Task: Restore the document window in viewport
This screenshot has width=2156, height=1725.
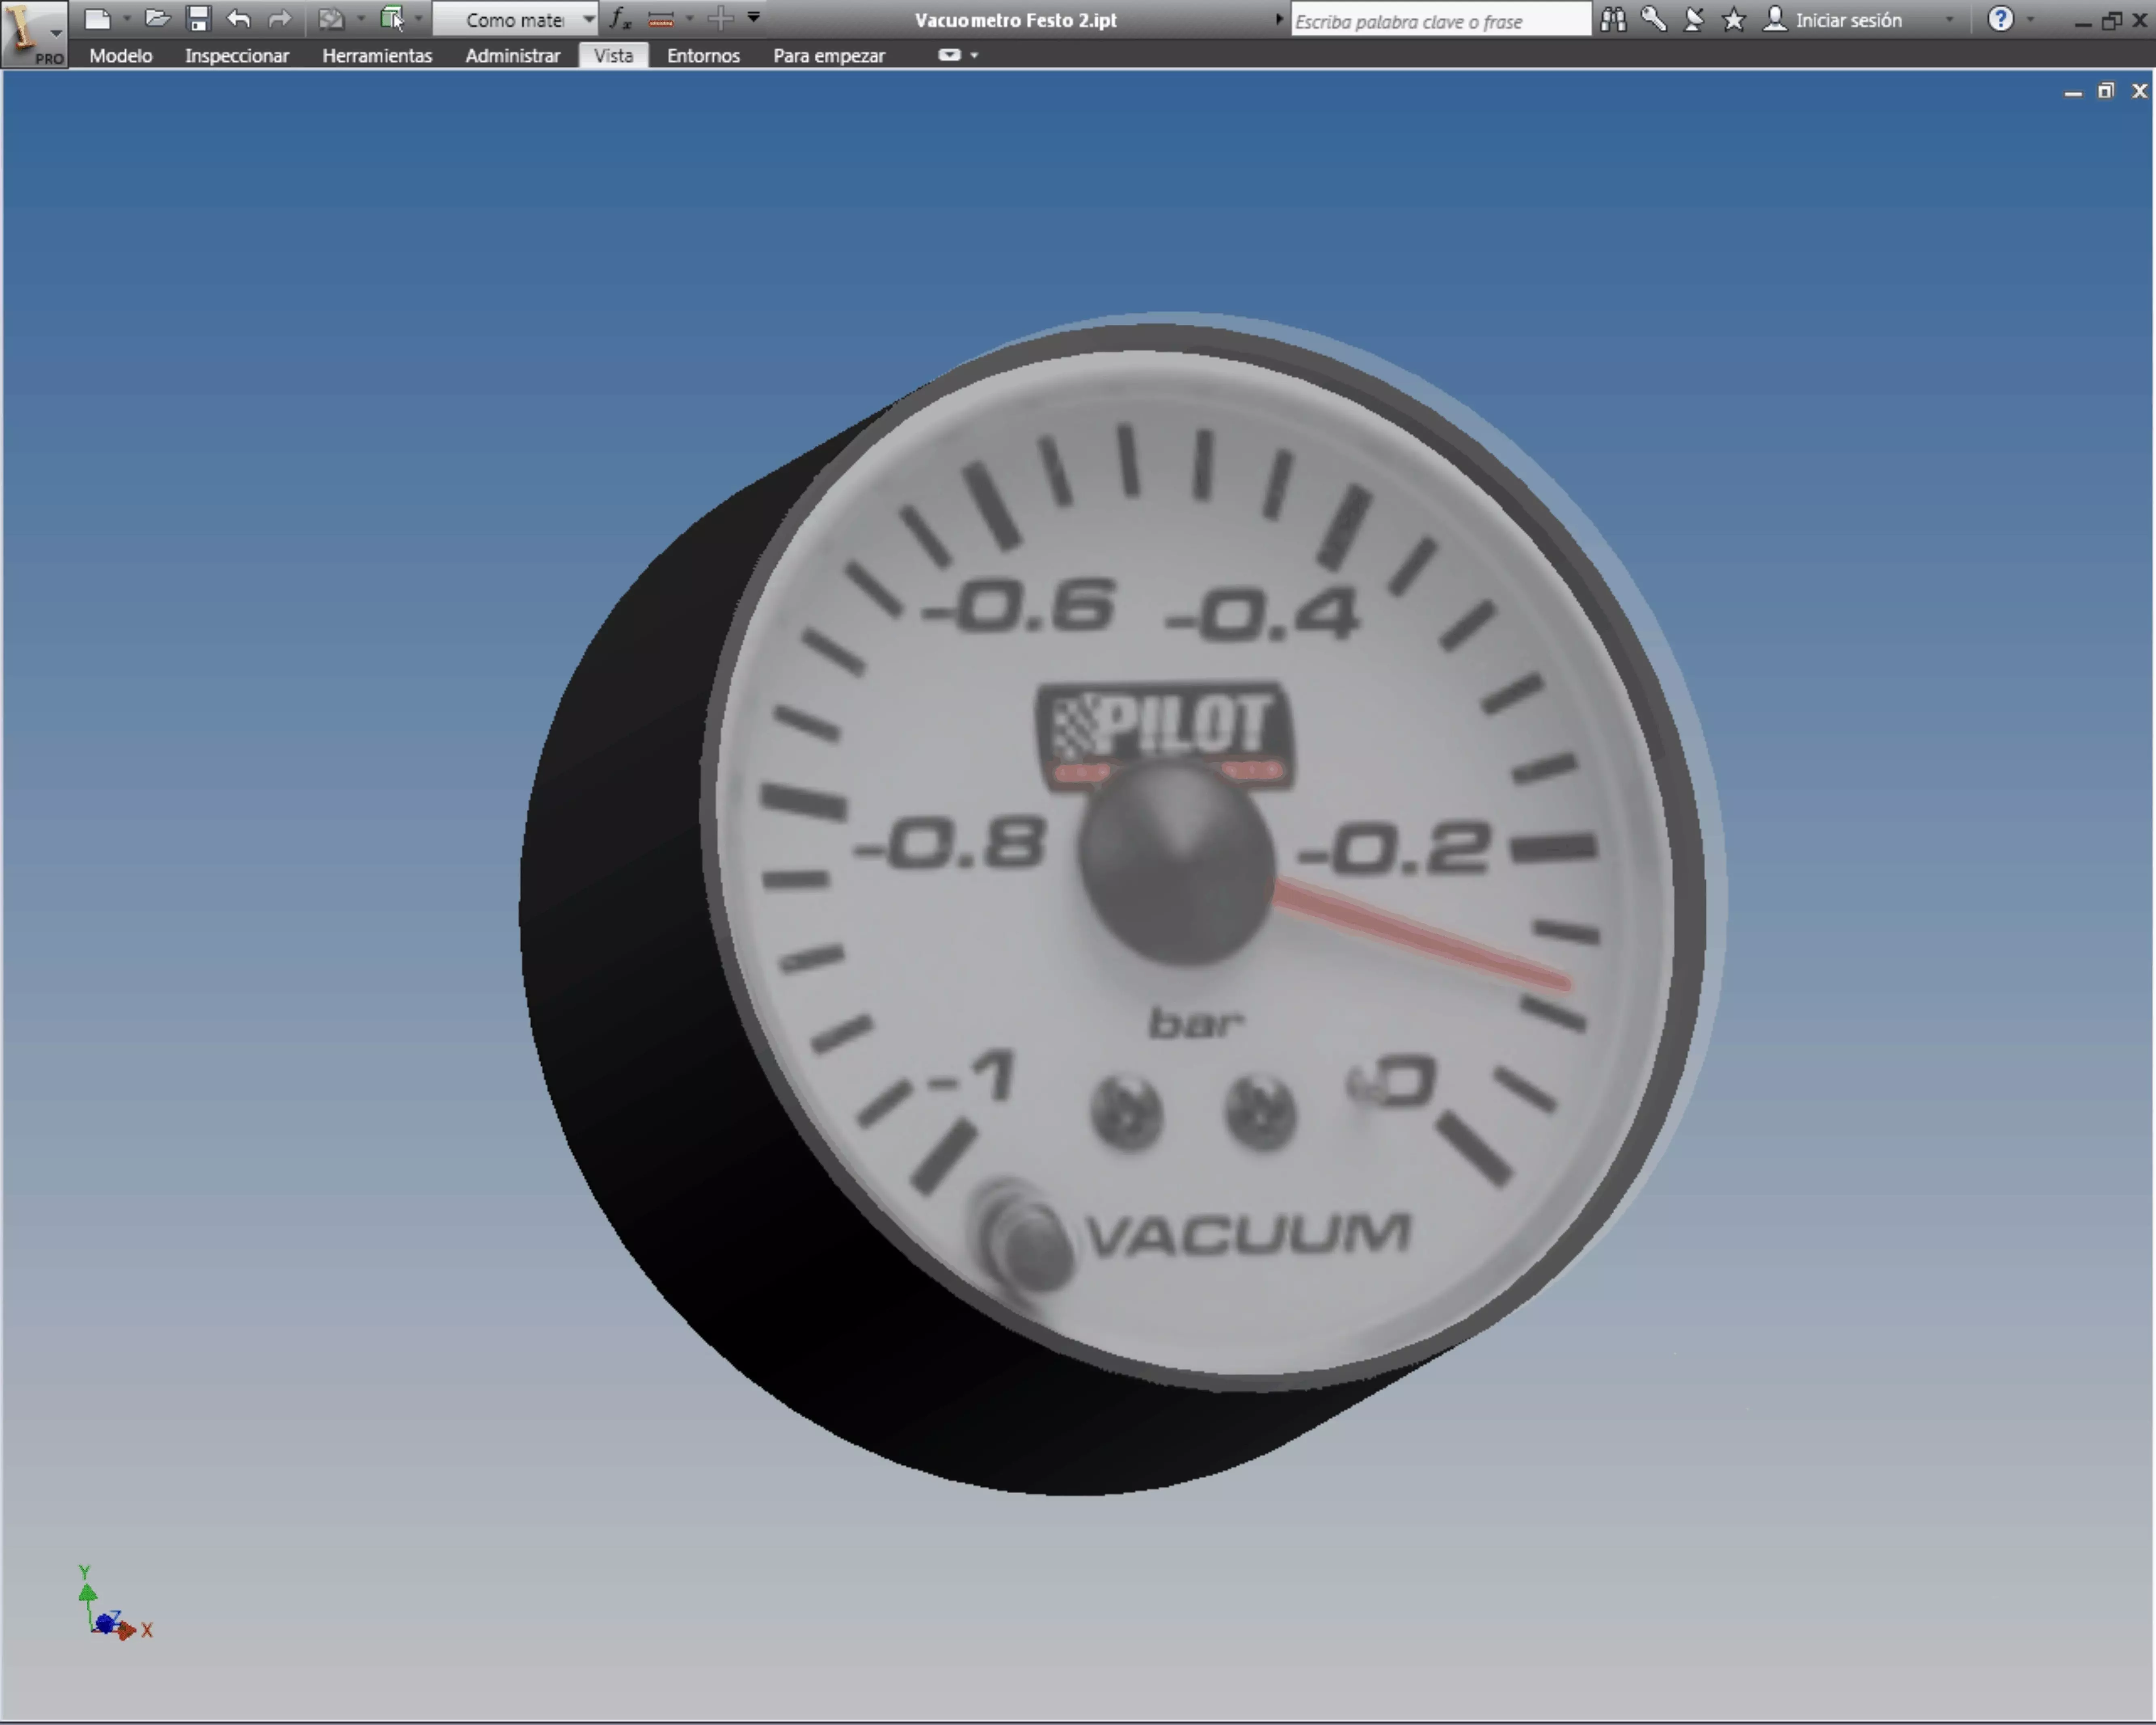Action: 2106,91
